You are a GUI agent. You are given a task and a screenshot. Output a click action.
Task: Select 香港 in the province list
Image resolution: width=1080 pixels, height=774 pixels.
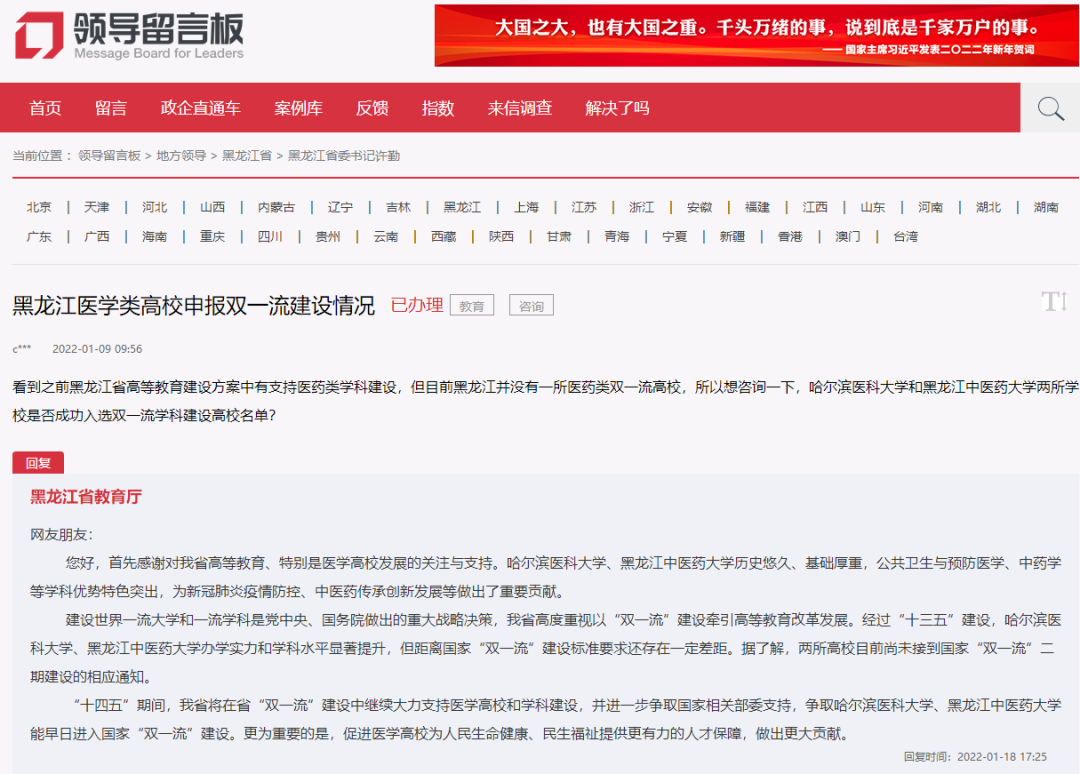point(790,237)
